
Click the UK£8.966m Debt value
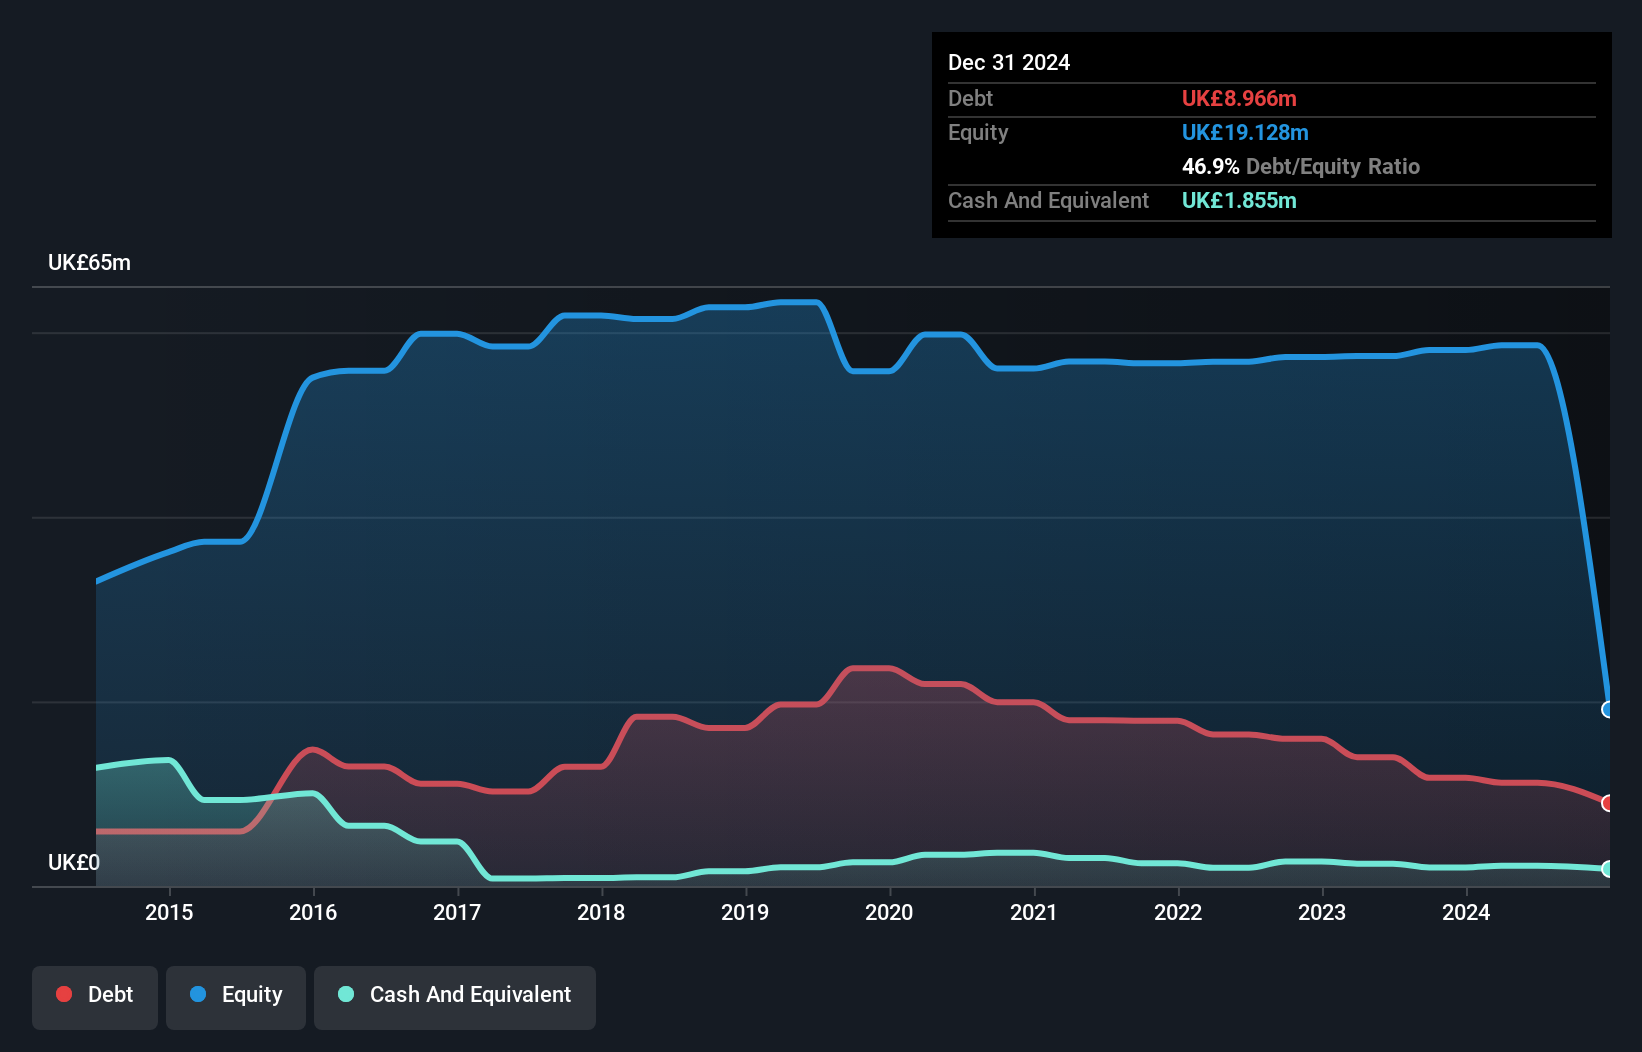coord(1239,99)
